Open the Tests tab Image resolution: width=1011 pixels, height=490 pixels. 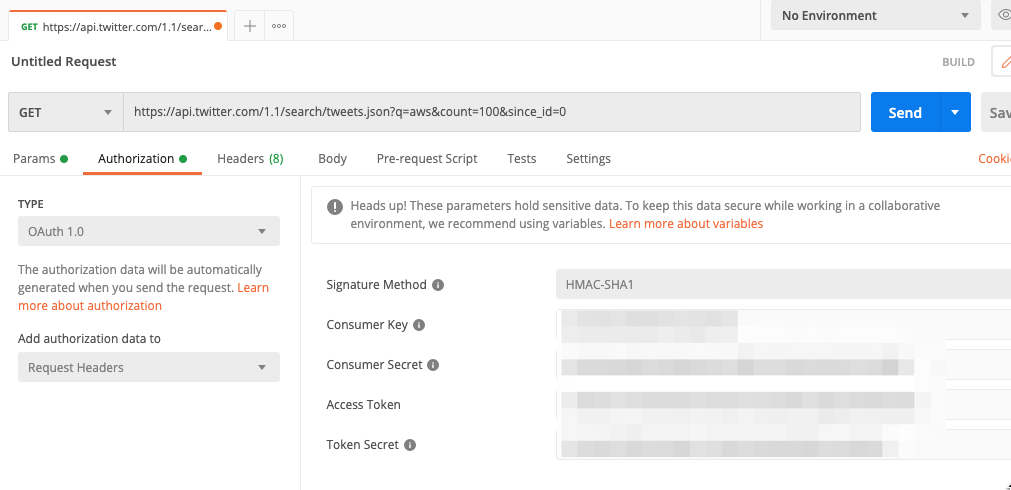click(x=522, y=159)
